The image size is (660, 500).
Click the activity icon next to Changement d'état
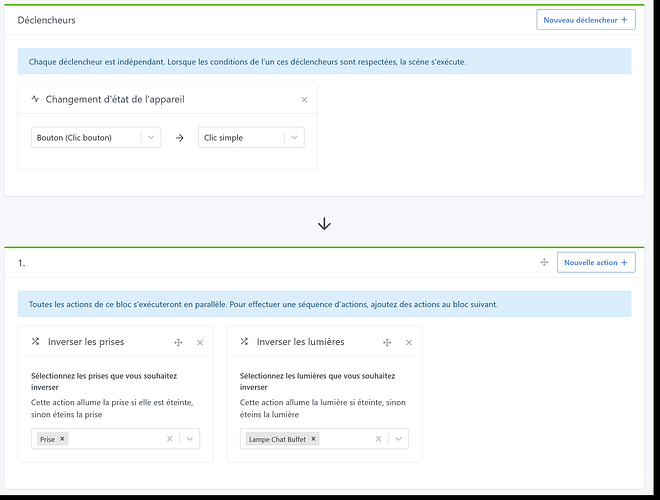click(x=36, y=100)
